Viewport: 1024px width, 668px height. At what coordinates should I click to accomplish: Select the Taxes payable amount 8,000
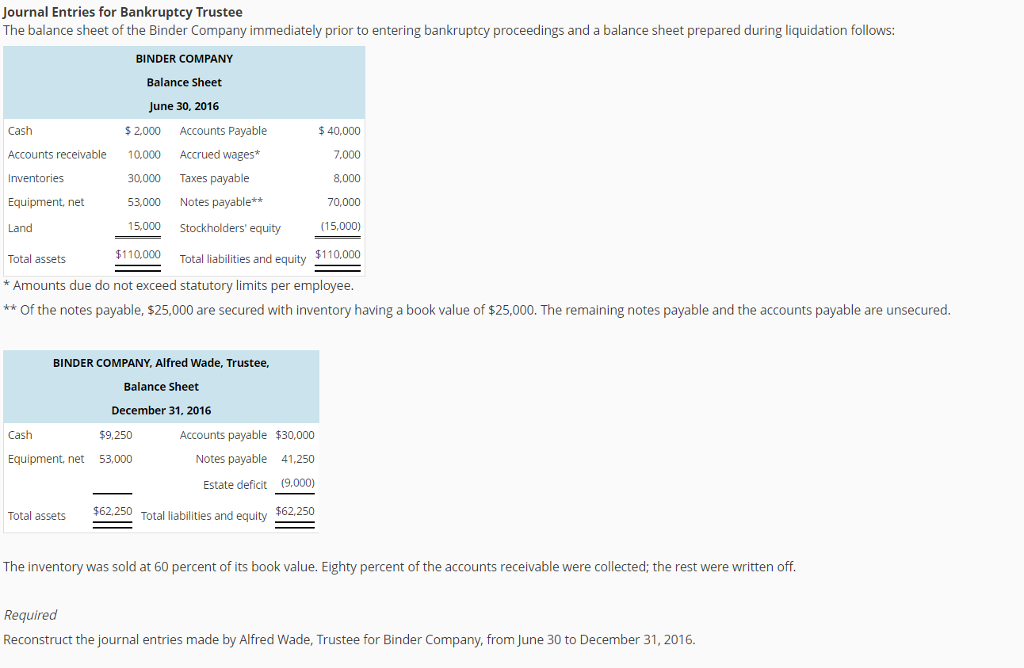pos(344,178)
